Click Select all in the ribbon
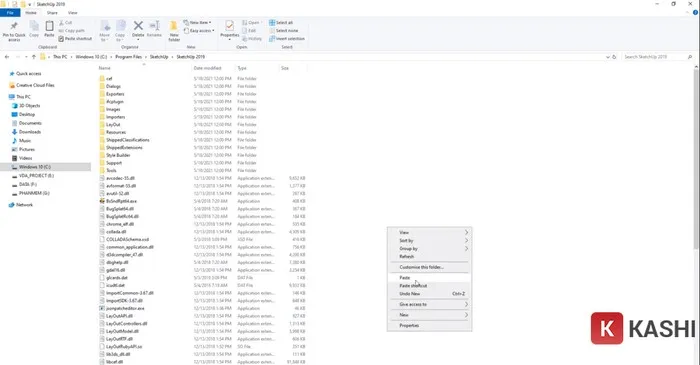This screenshot has height=365, width=700. [281, 22]
